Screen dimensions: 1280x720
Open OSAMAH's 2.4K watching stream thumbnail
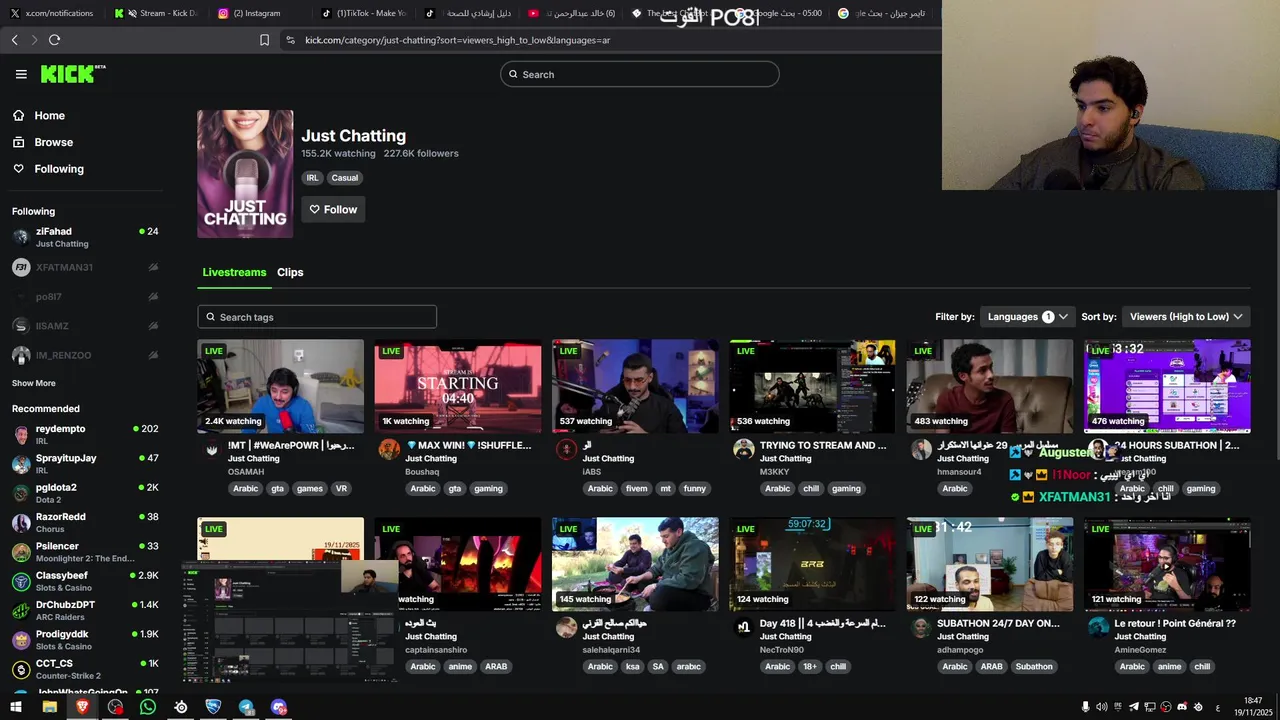click(280, 386)
